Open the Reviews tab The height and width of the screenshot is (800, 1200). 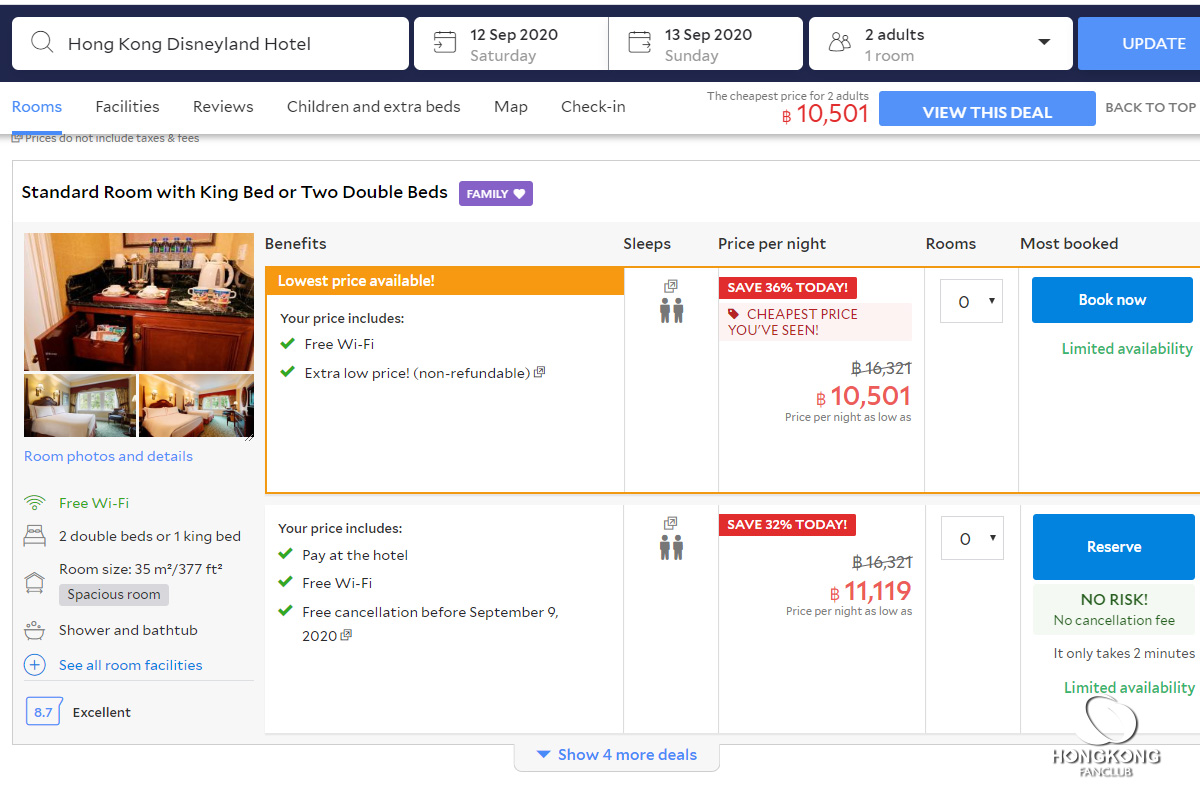click(x=223, y=107)
